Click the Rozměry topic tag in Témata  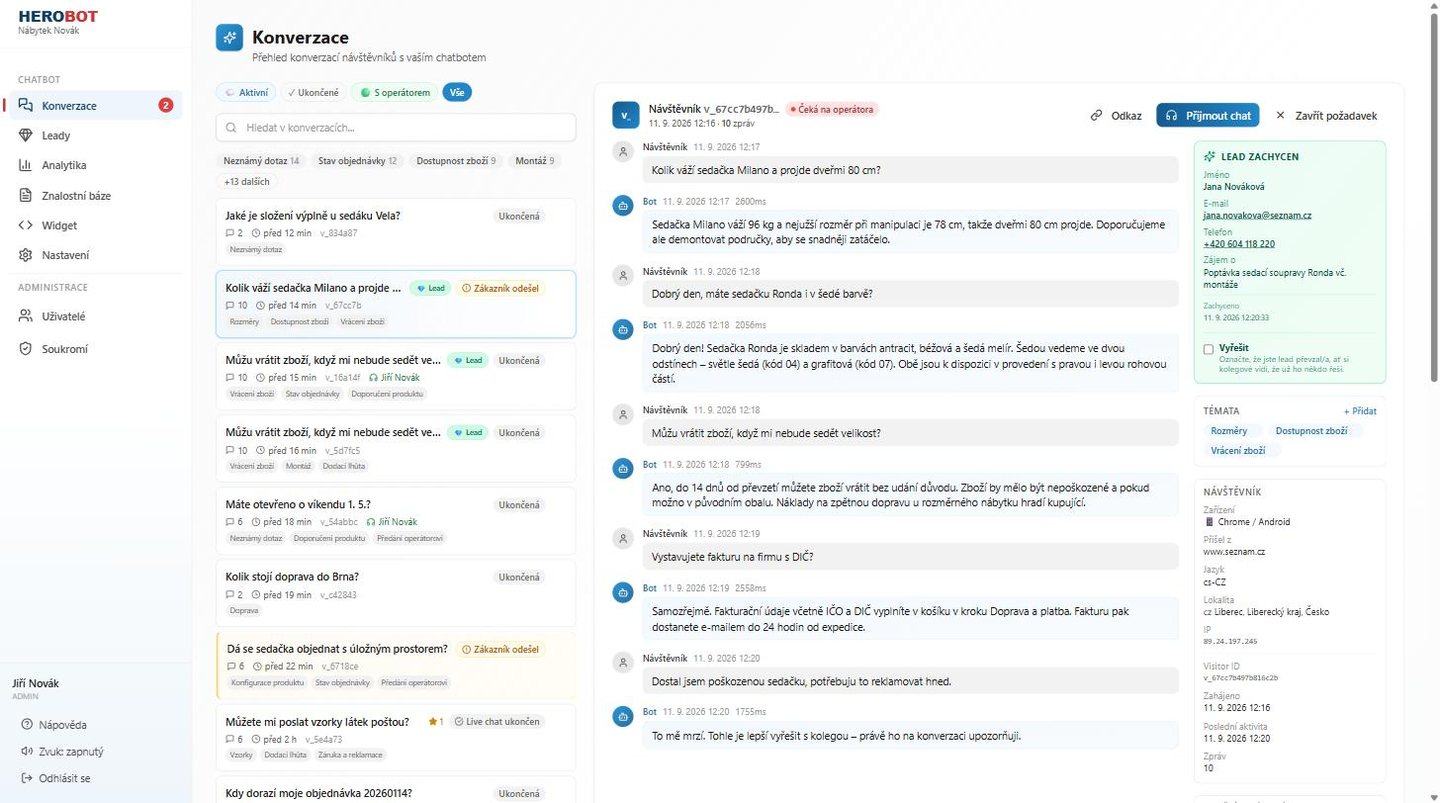[1229, 431]
